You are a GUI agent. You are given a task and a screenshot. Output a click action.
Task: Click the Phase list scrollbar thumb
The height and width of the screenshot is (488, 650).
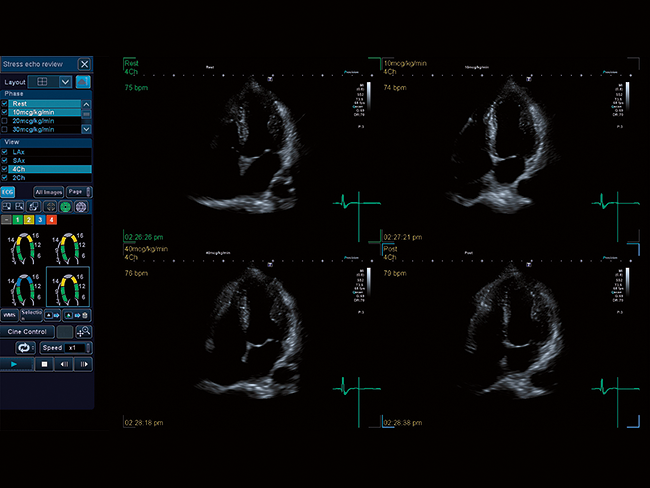pyautogui.click(x=86, y=114)
